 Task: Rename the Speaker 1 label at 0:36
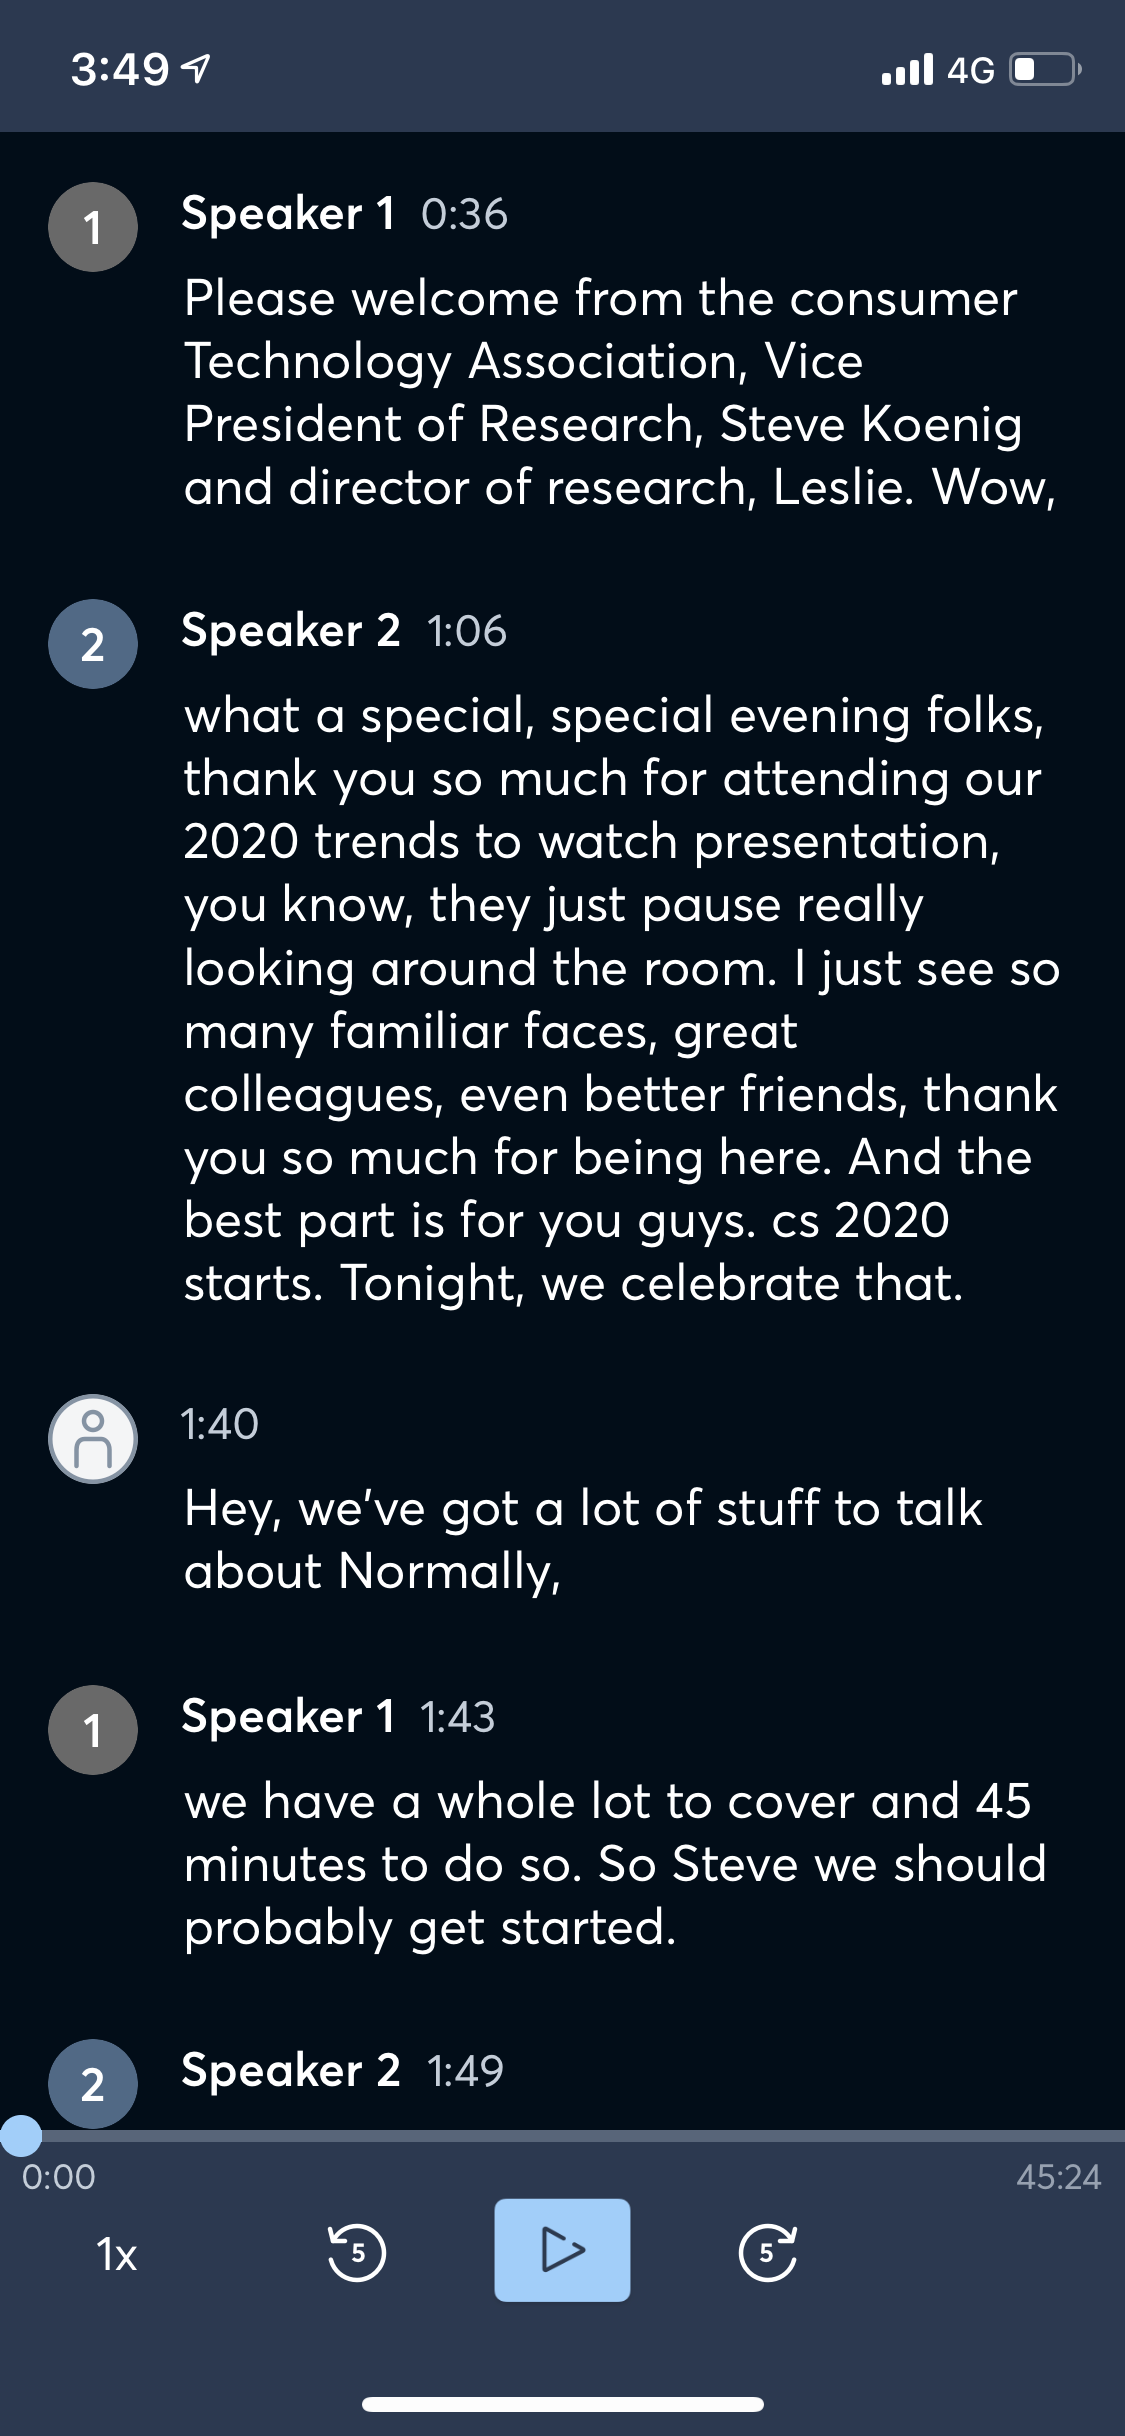point(288,214)
